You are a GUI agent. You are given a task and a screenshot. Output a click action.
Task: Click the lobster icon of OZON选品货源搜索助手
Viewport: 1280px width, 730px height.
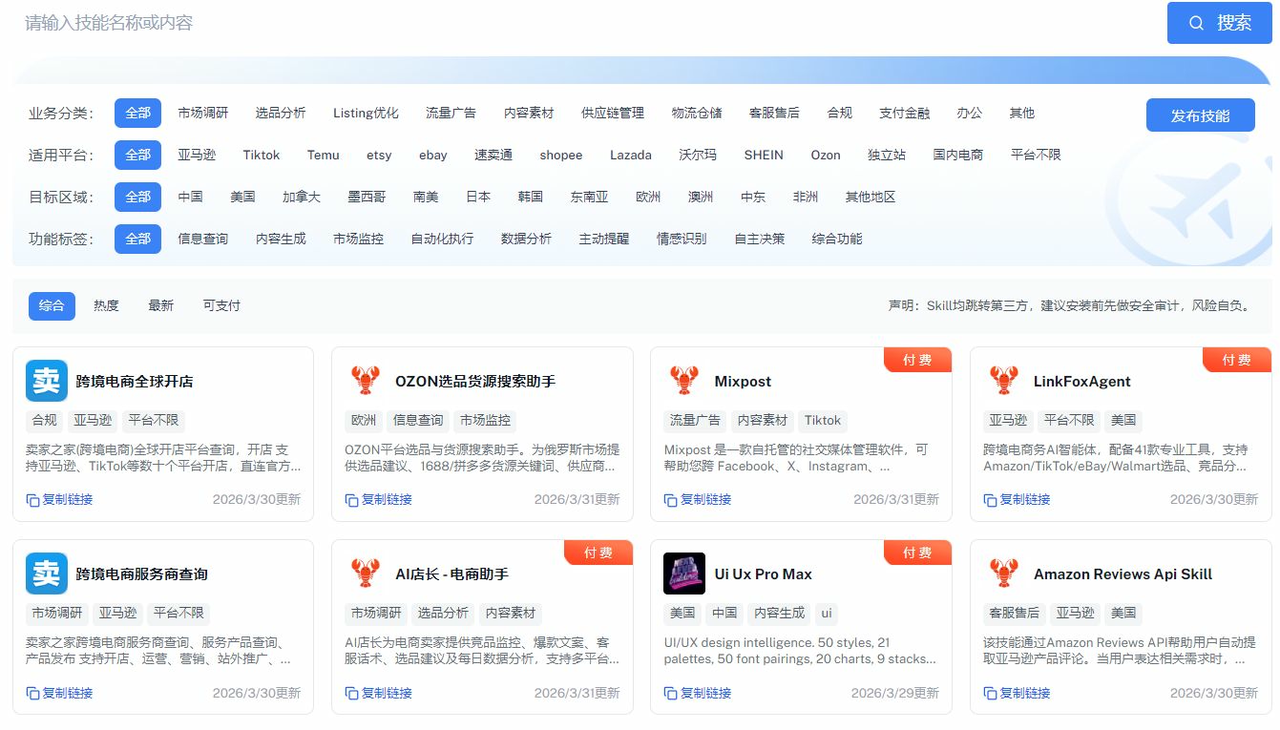(x=366, y=381)
